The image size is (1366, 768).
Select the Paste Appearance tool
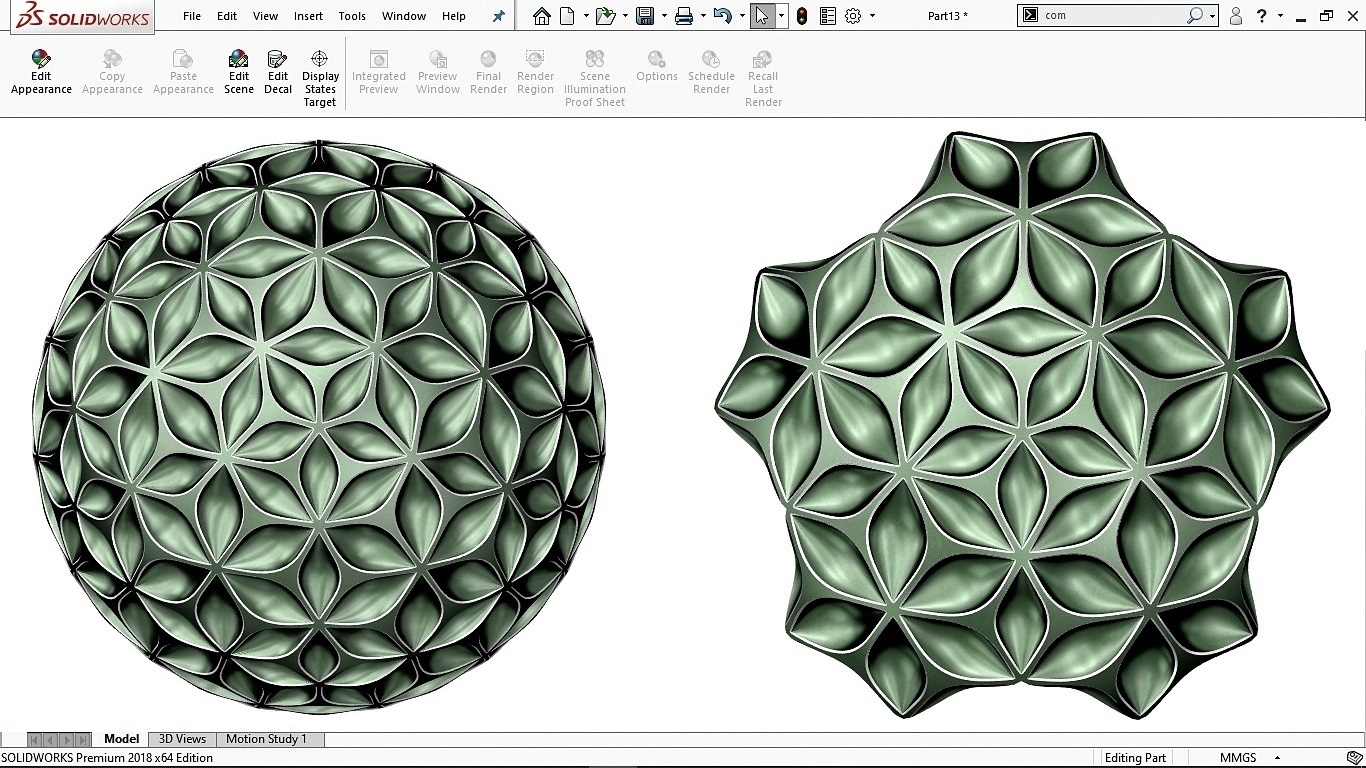click(183, 73)
